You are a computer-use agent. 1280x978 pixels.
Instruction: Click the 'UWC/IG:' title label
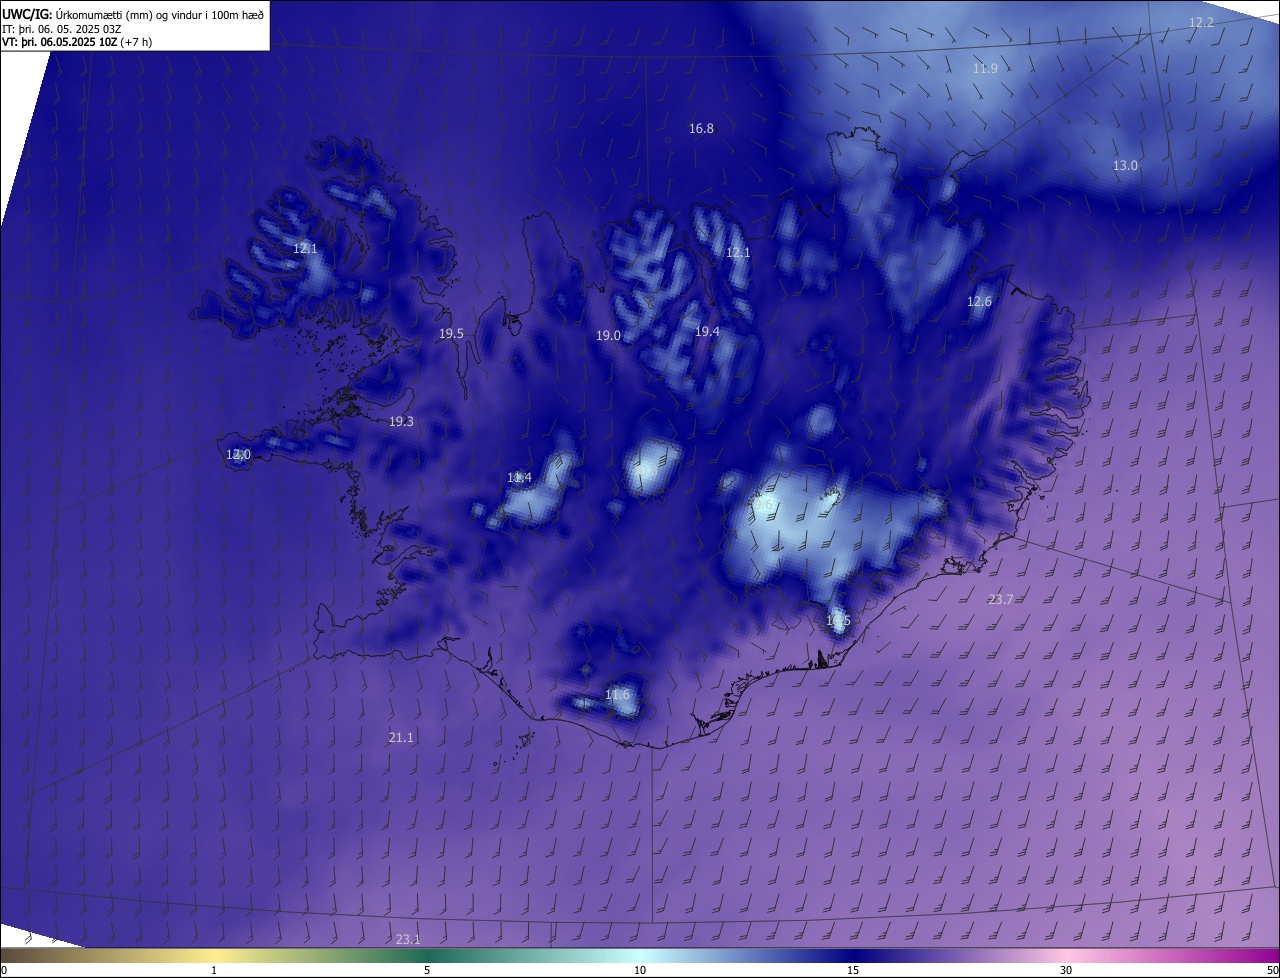26,14
